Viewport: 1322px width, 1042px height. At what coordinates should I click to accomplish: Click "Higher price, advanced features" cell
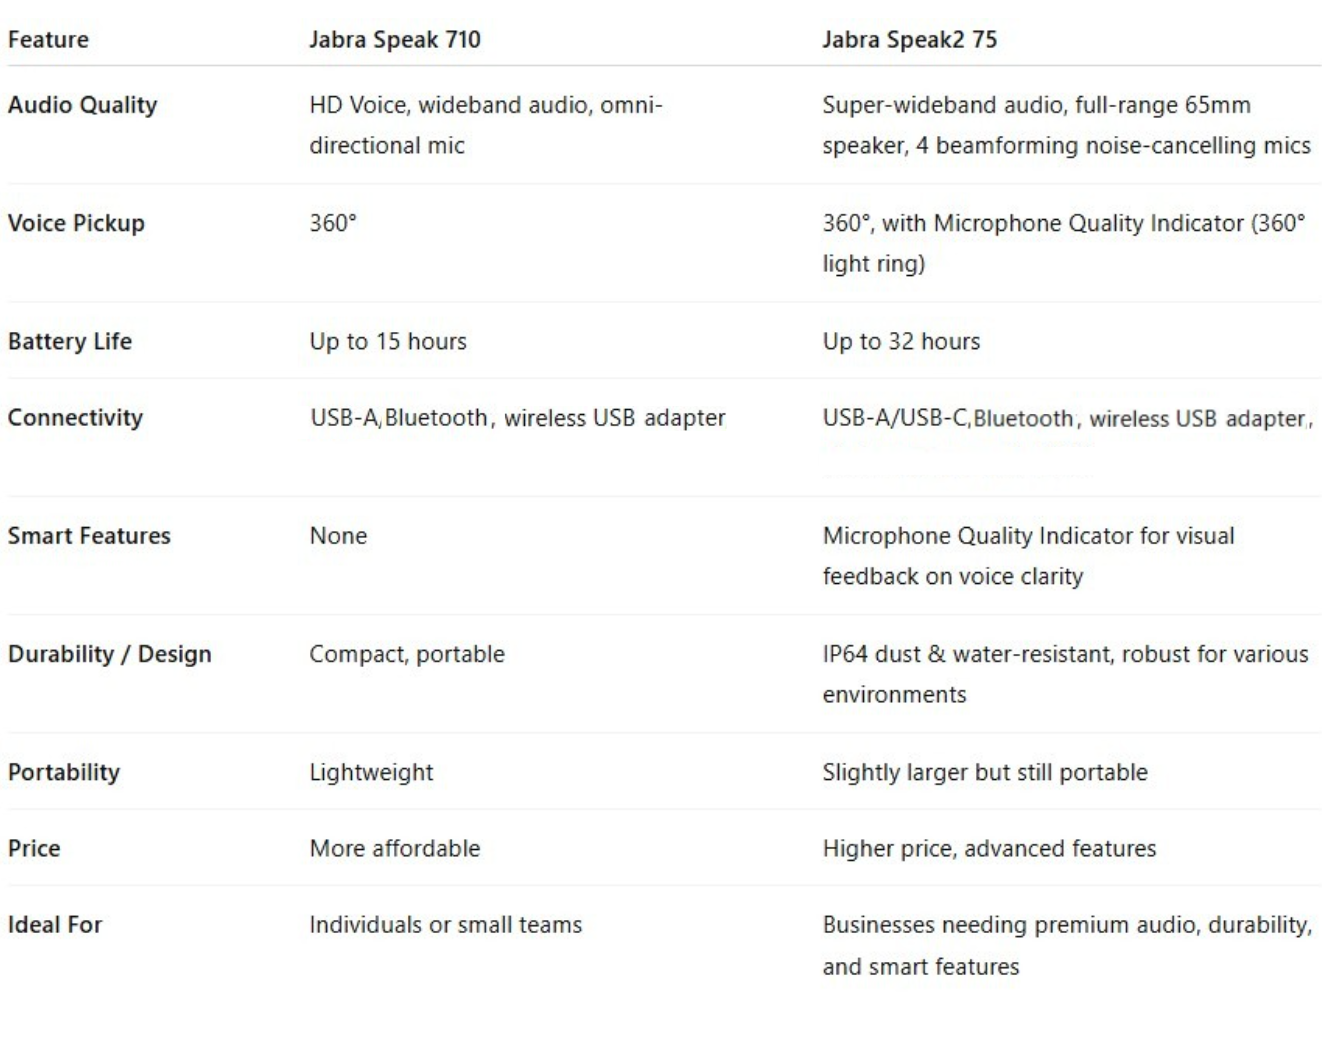point(988,848)
